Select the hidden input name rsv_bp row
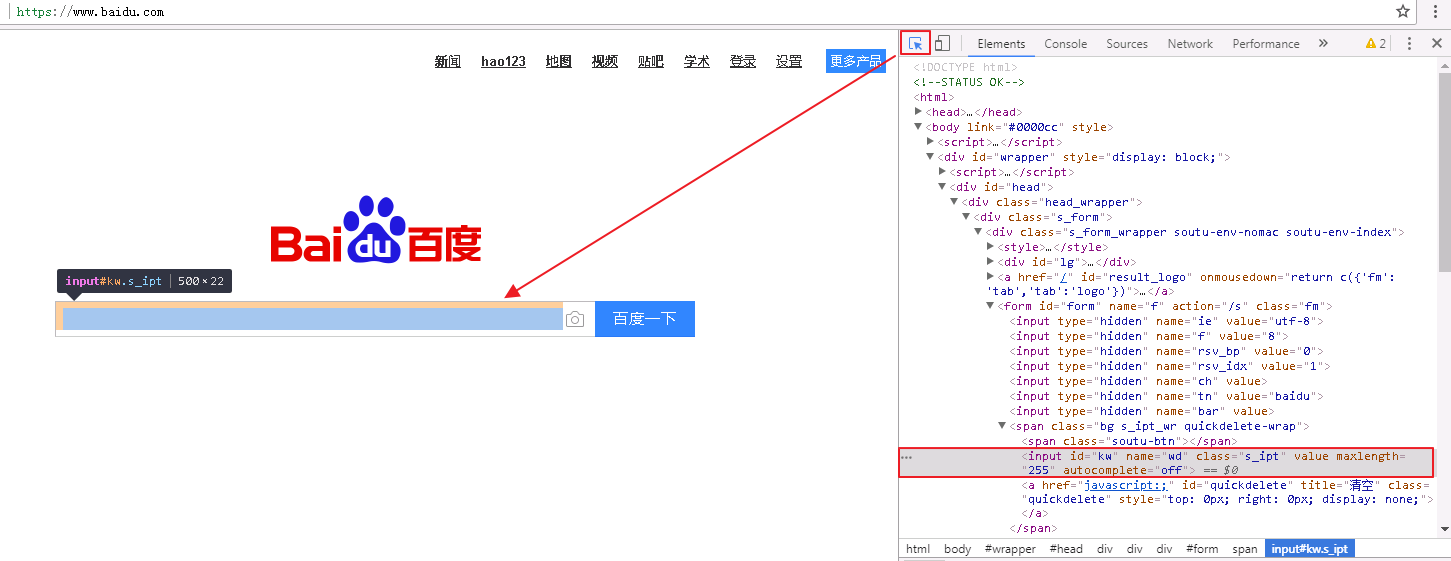This screenshot has width=1451, height=561. click(x=1168, y=351)
